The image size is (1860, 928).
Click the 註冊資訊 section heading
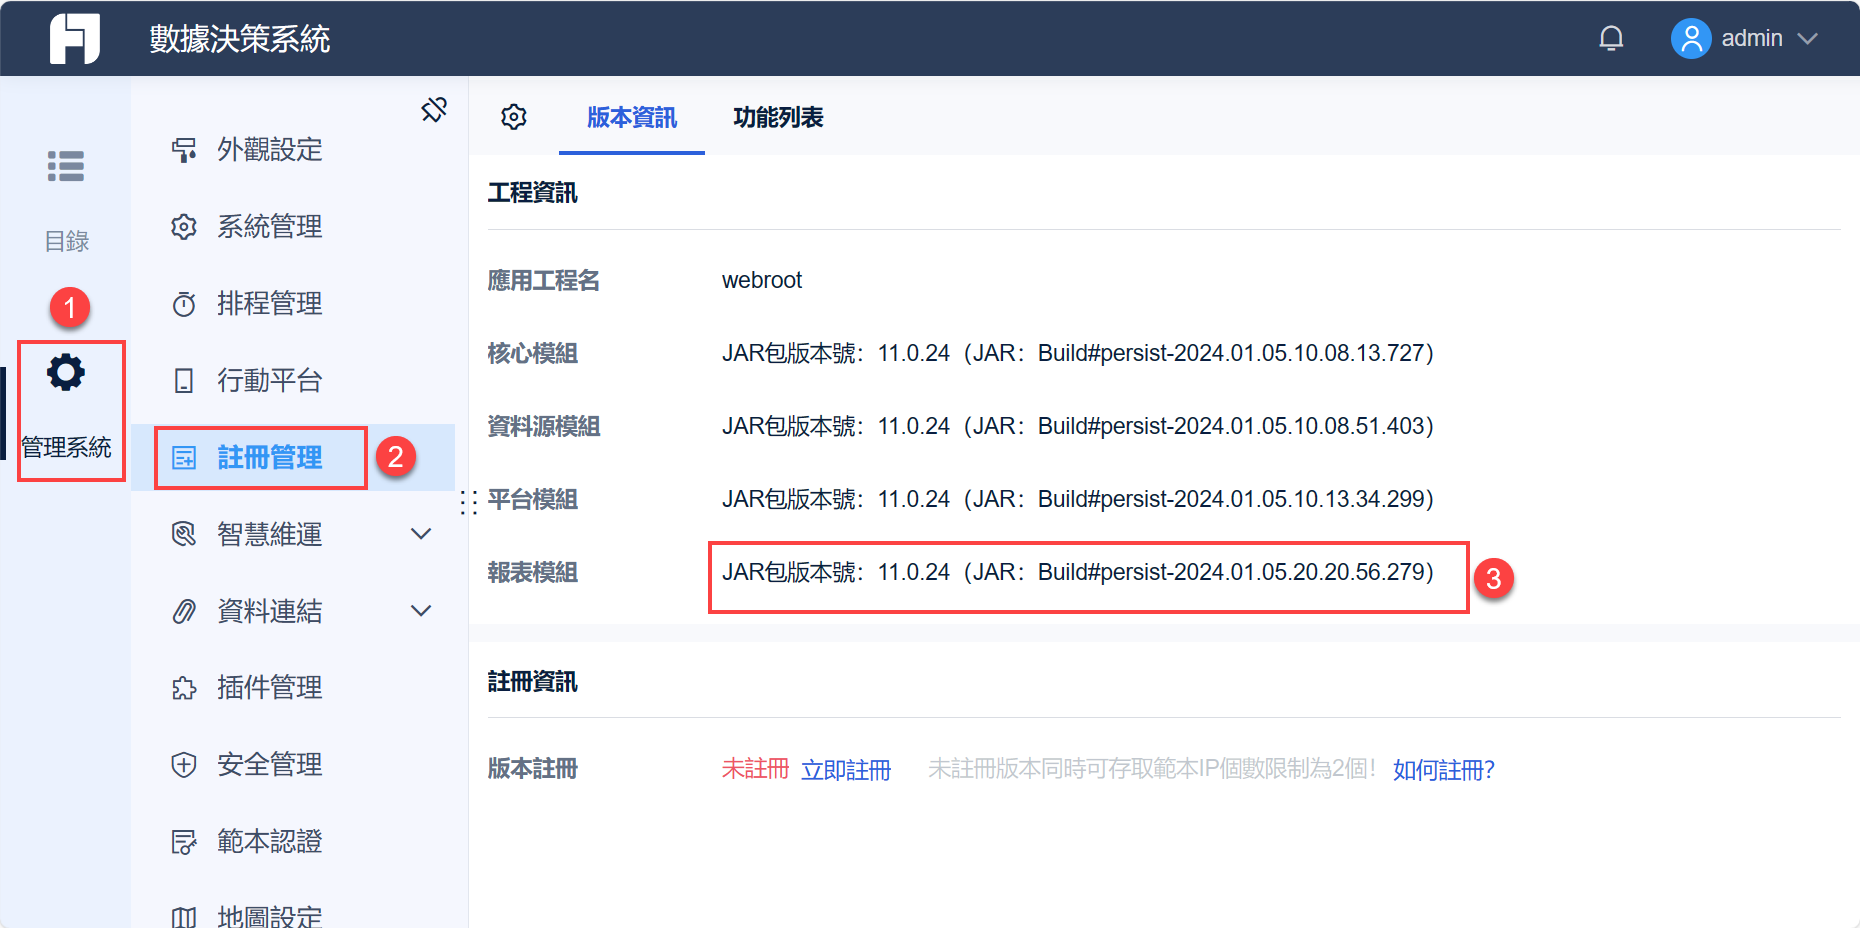(x=533, y=682)
